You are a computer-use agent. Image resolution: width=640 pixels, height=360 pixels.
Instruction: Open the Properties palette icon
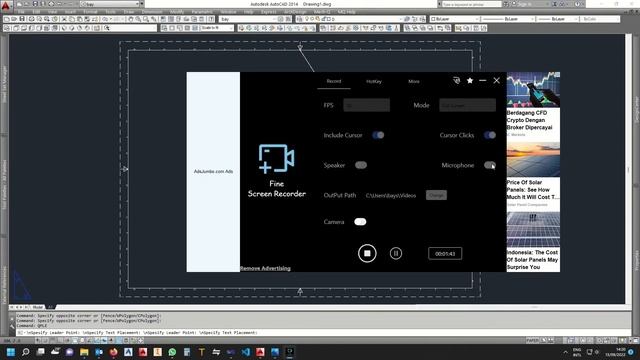163,19
